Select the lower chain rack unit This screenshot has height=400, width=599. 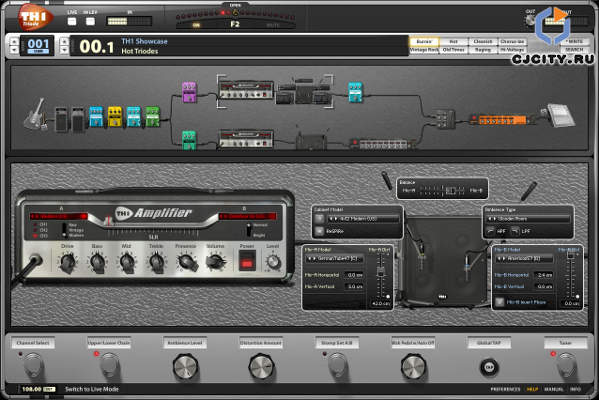[x=383, y=144]
